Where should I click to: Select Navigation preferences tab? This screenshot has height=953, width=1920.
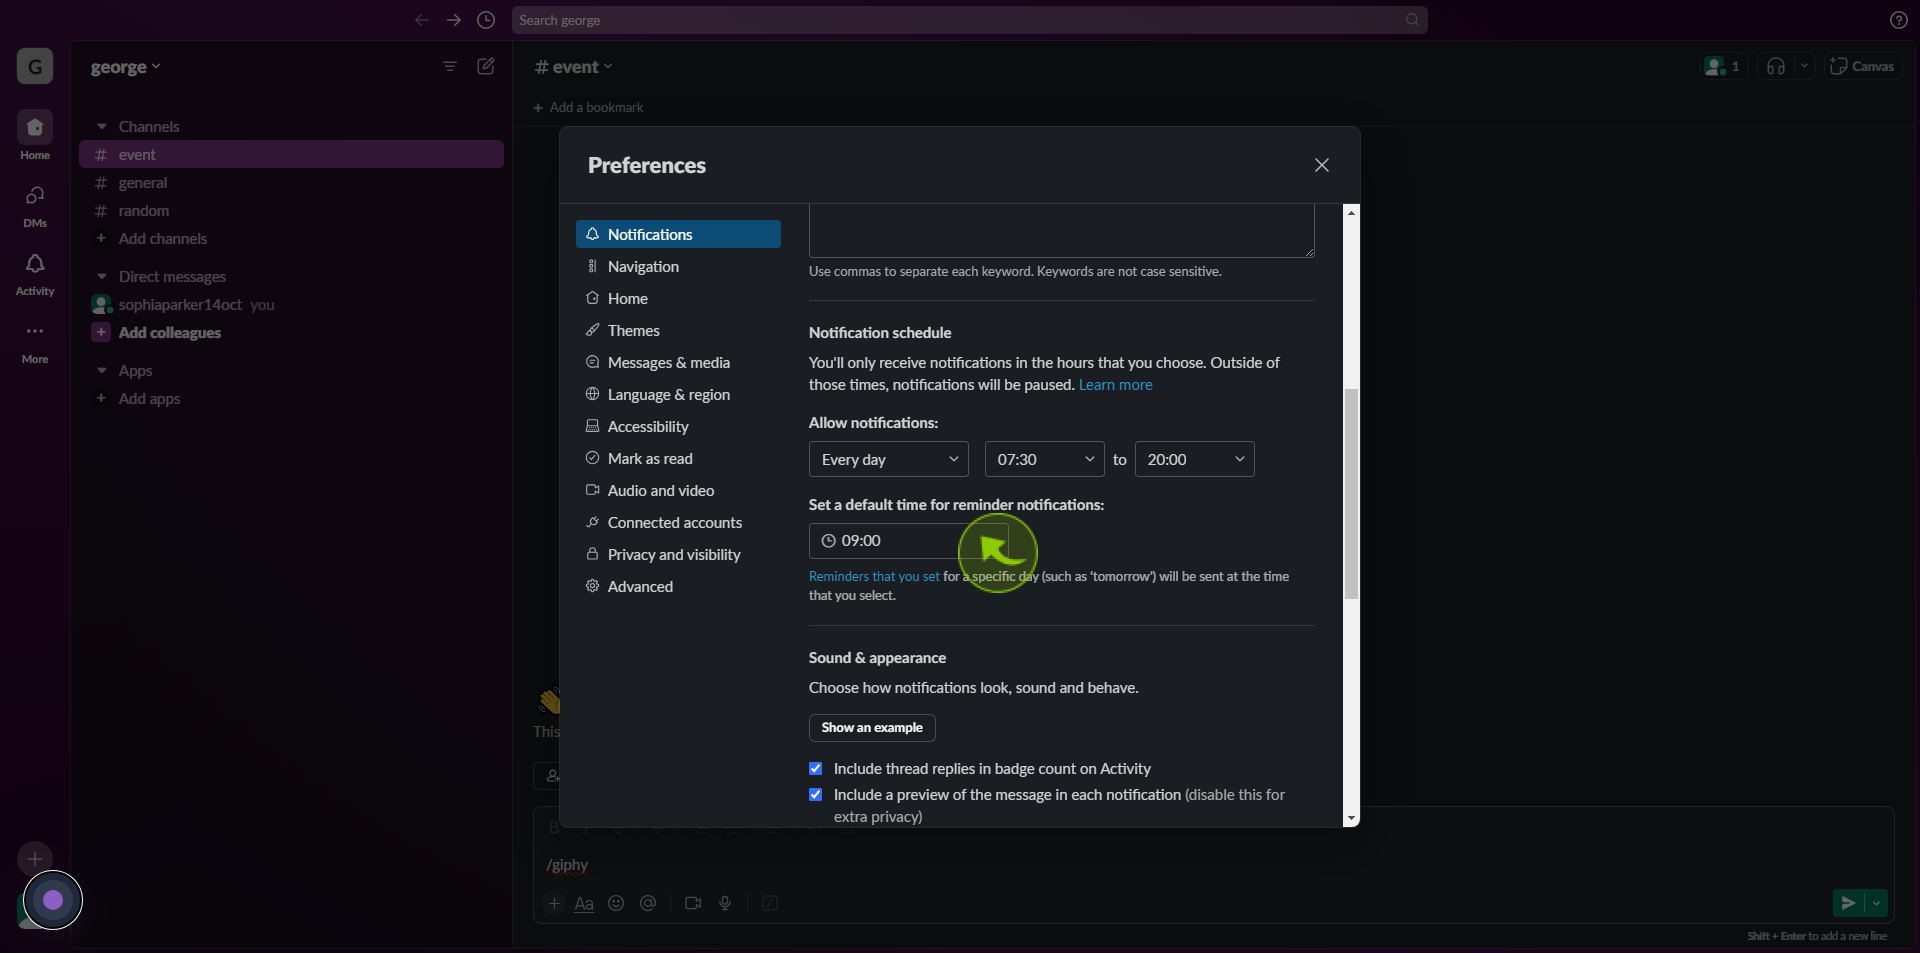(x=678, y=266)
